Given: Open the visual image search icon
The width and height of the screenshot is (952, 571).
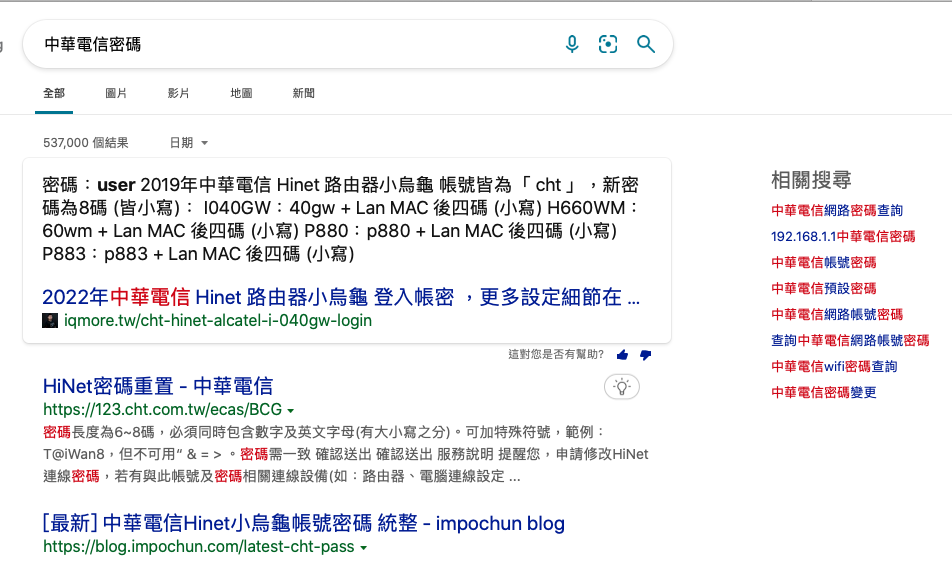Looking at the screenshot, I should [608, 44].
